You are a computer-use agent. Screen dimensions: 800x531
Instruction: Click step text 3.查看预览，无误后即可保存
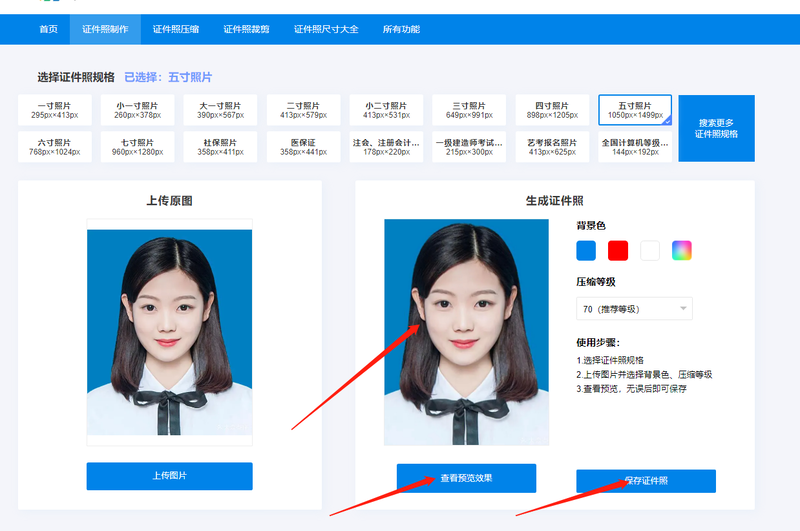click(631, 389)
